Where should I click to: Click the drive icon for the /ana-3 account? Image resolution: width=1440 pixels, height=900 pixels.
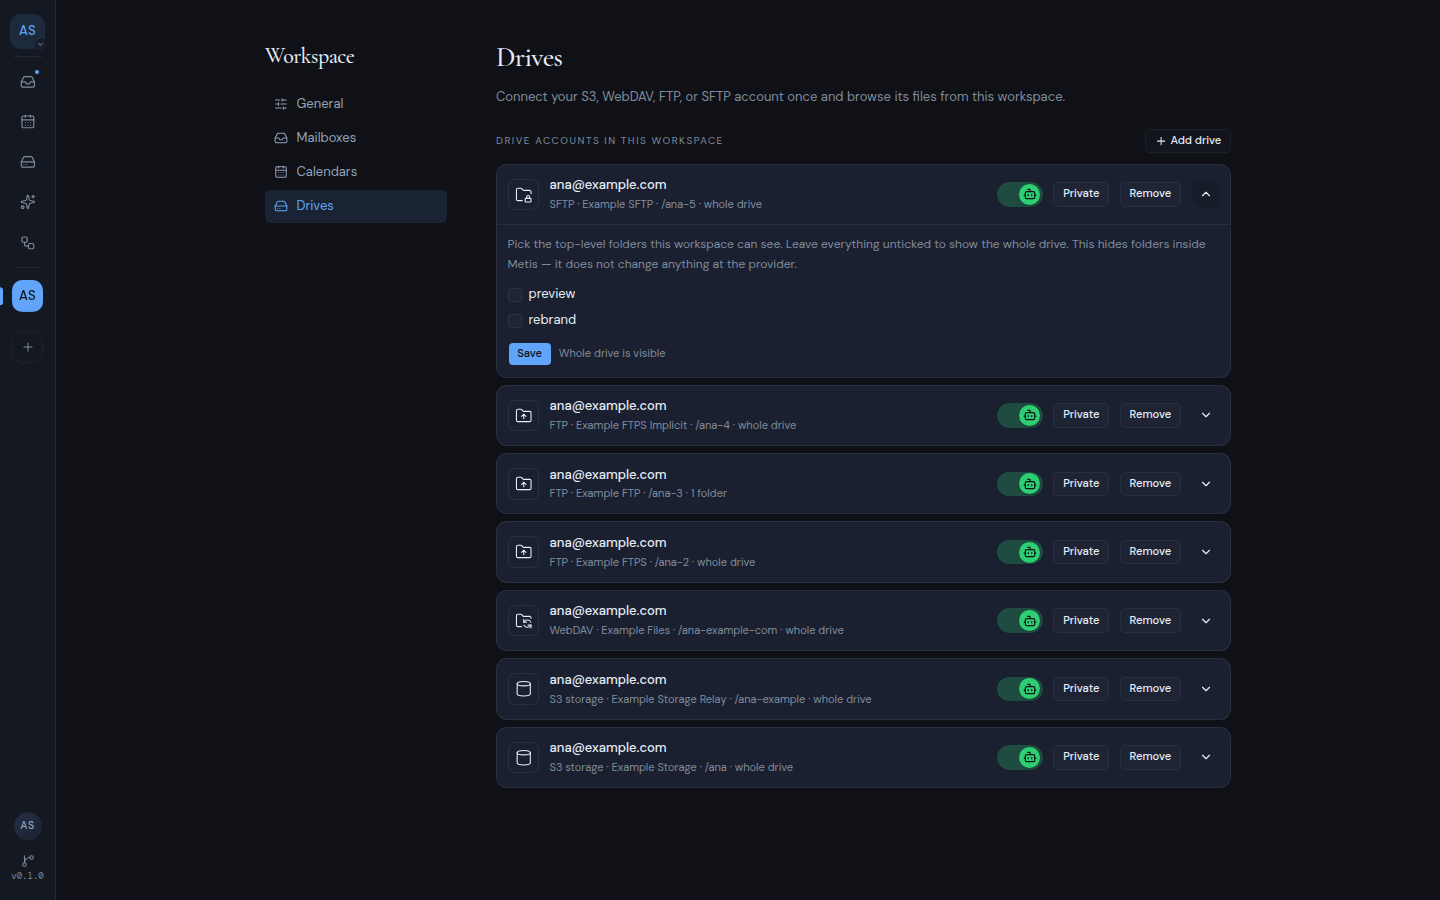[x=524, y=484]
